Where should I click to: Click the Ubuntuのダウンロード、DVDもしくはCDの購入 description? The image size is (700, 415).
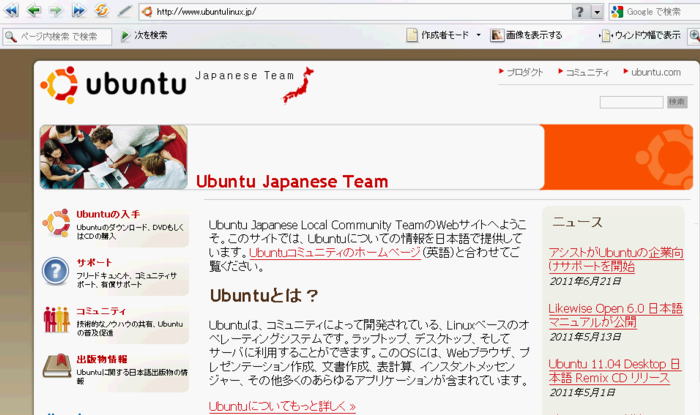(x=129, y=231)
